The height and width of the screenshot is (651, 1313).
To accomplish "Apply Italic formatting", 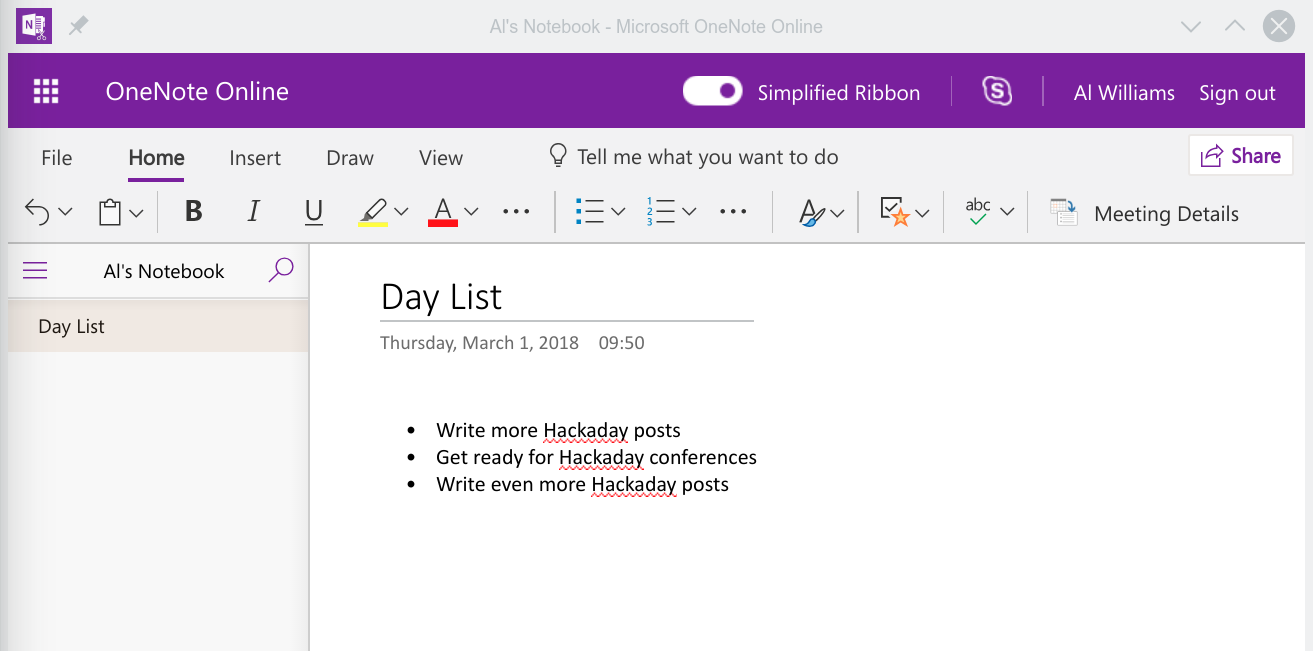I will coord(253,212).
